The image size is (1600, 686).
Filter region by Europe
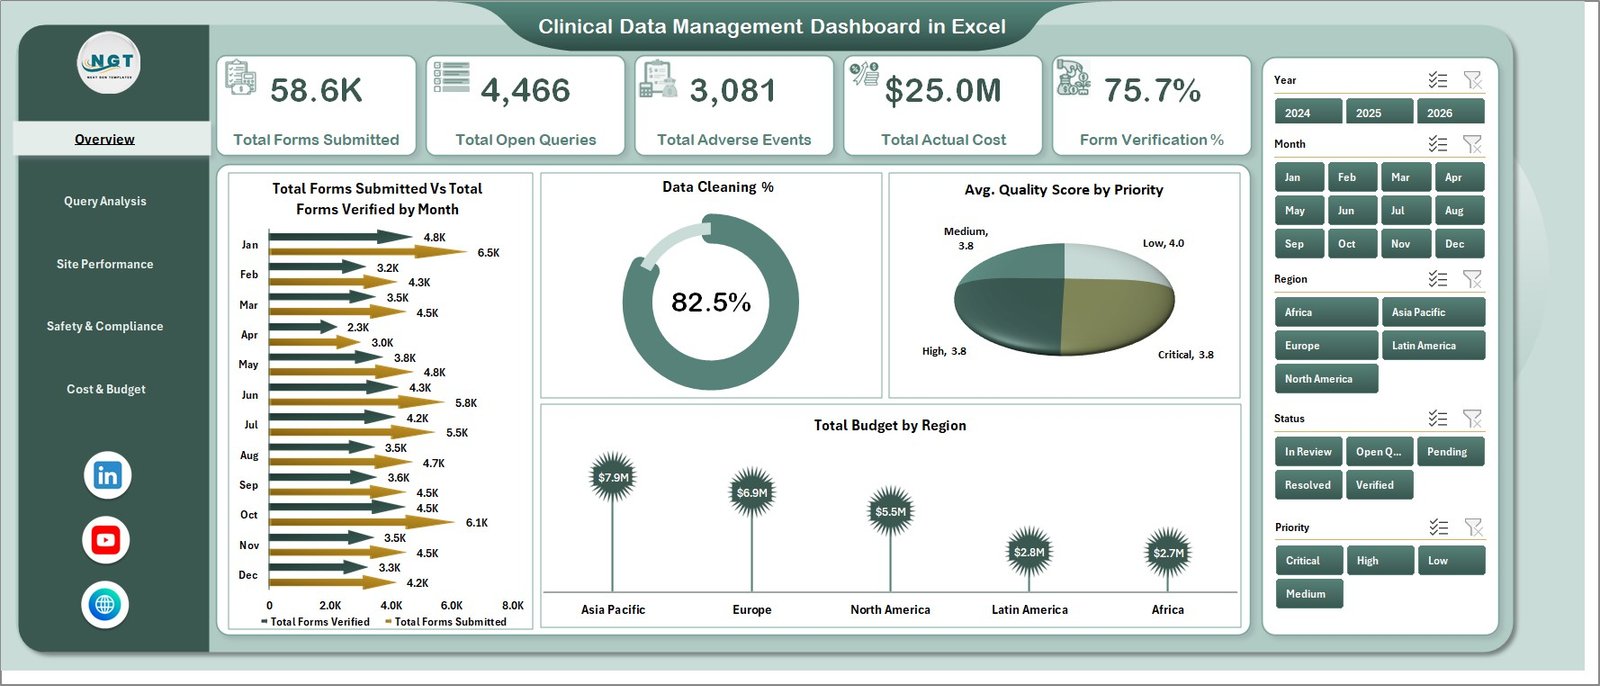[1326, 345]
